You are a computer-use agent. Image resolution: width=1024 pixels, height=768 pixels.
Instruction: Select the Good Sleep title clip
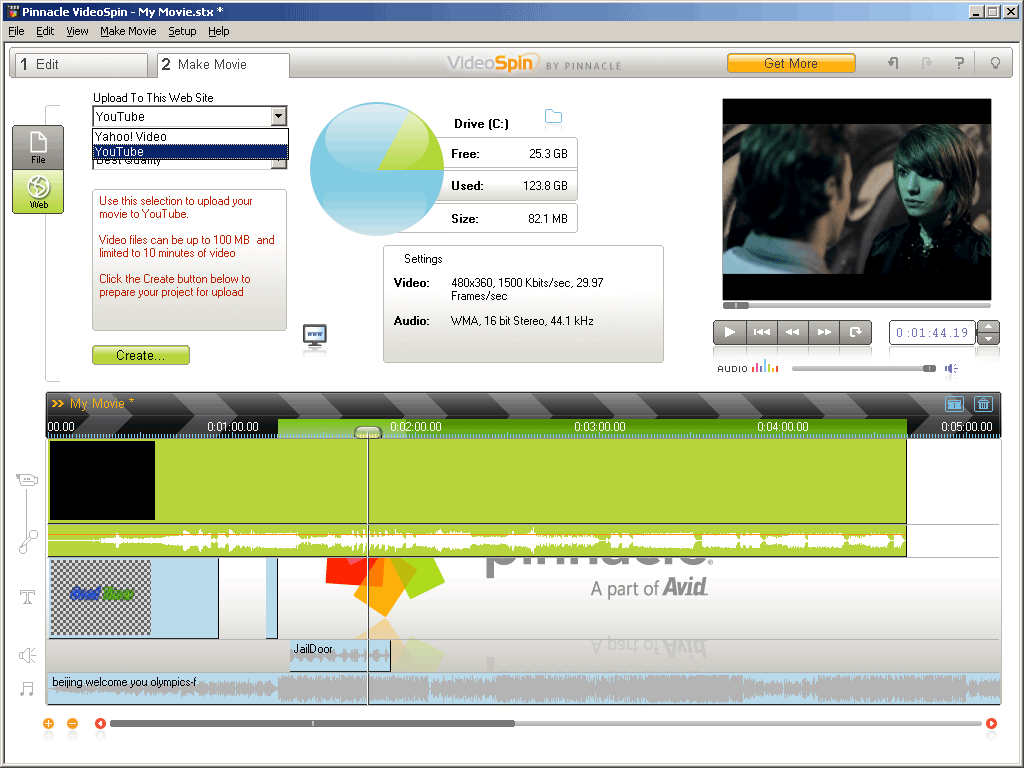134,598
